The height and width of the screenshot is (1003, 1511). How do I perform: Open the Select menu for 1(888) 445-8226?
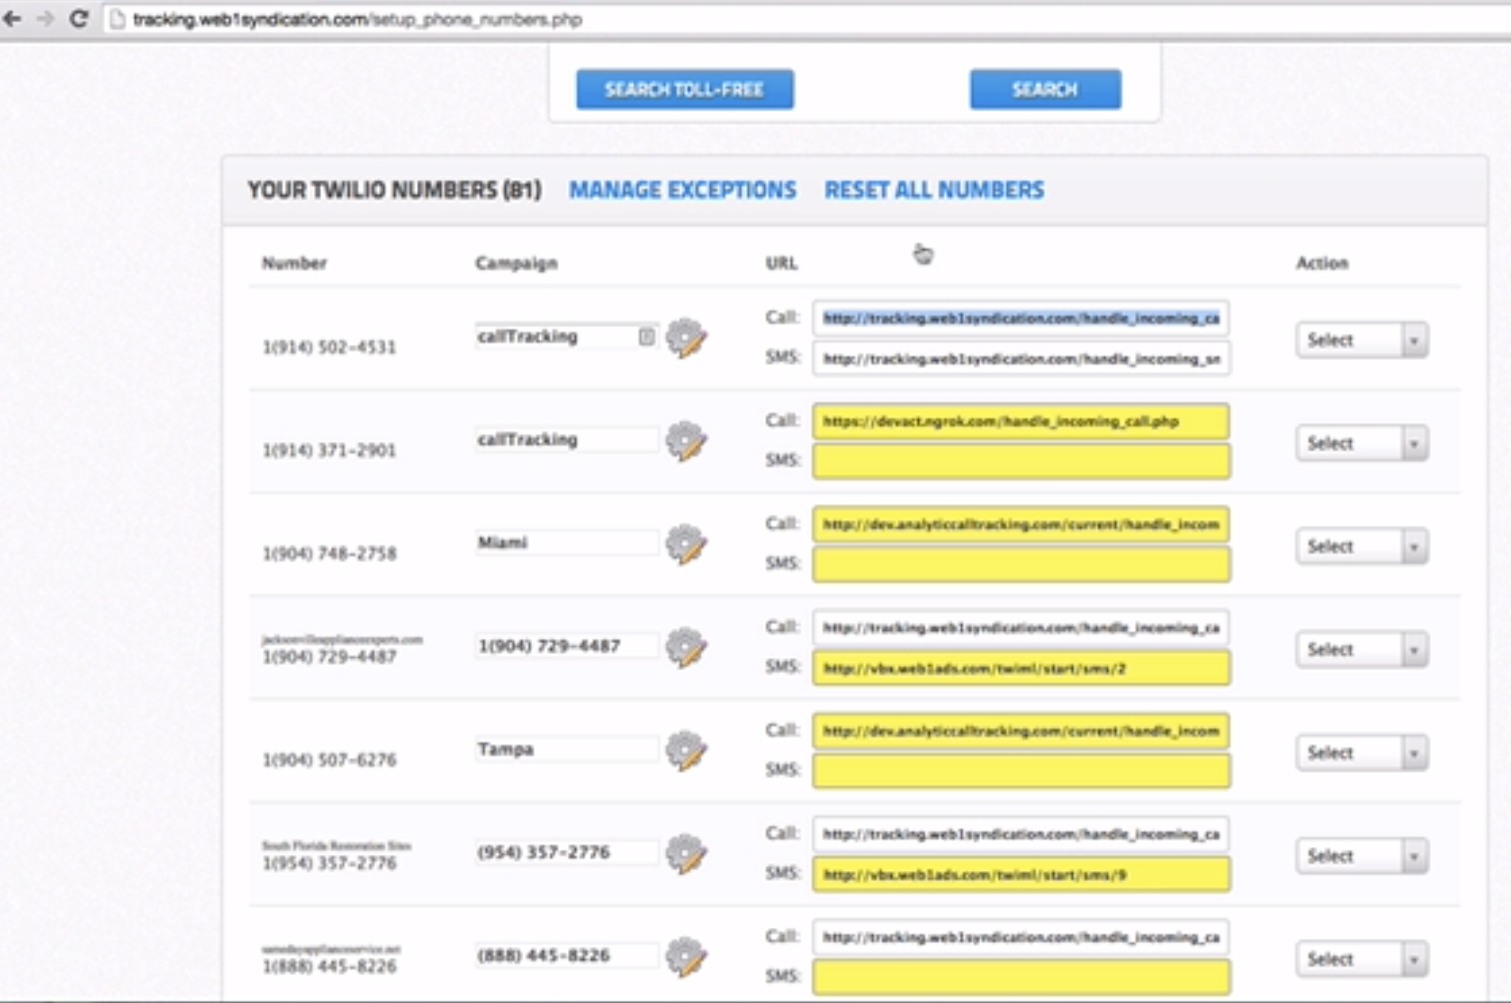pyautogui.click(x=1361, y=958)
